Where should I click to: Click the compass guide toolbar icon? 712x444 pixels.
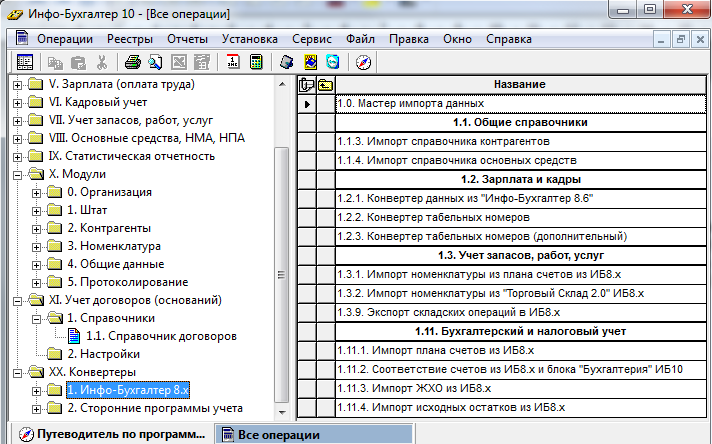[x=364, y=62]
